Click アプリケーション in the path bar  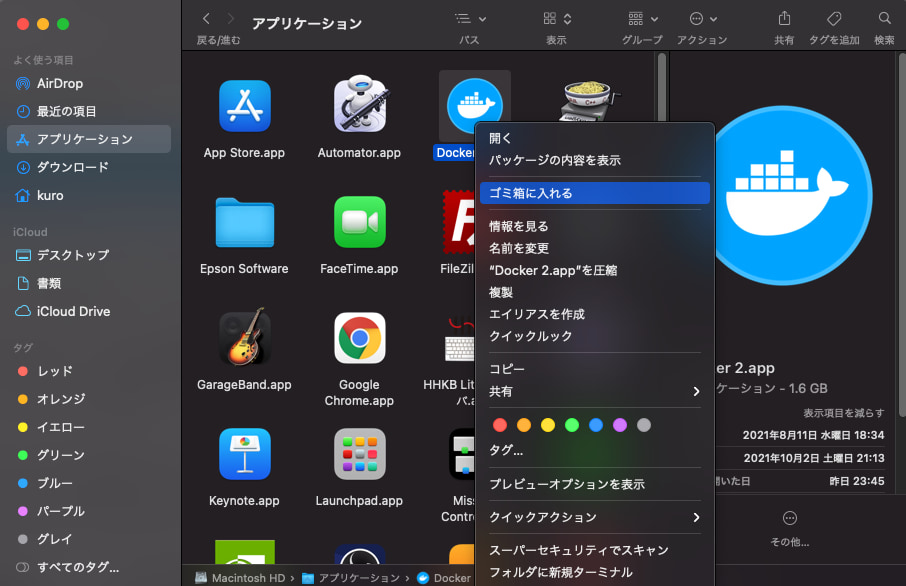coord(351,578)
